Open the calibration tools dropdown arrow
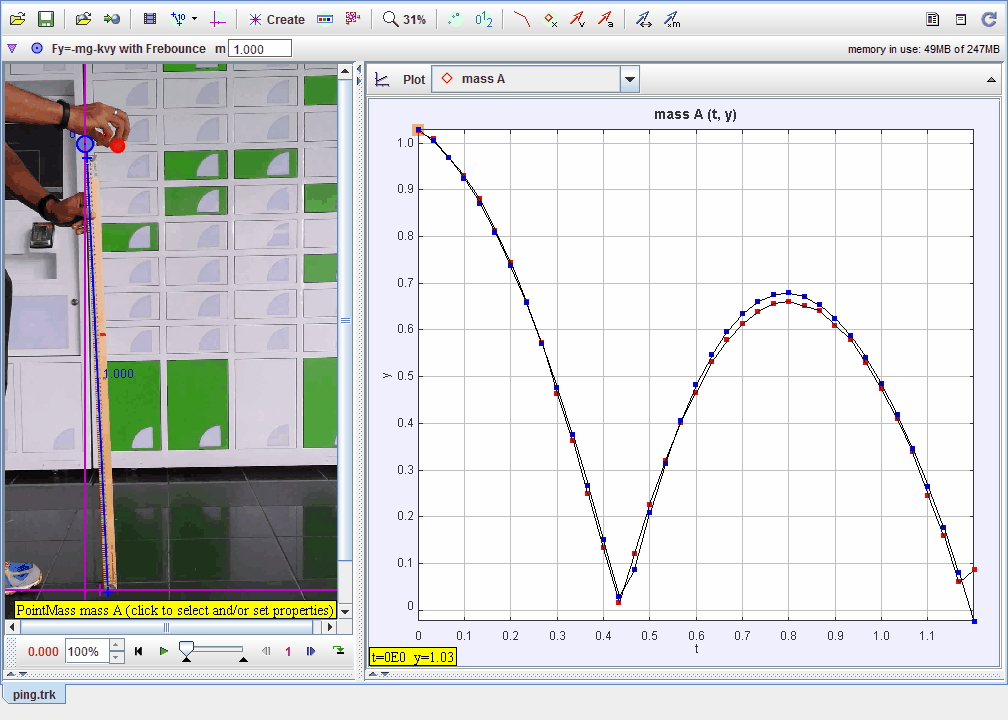 coord(194,19)
